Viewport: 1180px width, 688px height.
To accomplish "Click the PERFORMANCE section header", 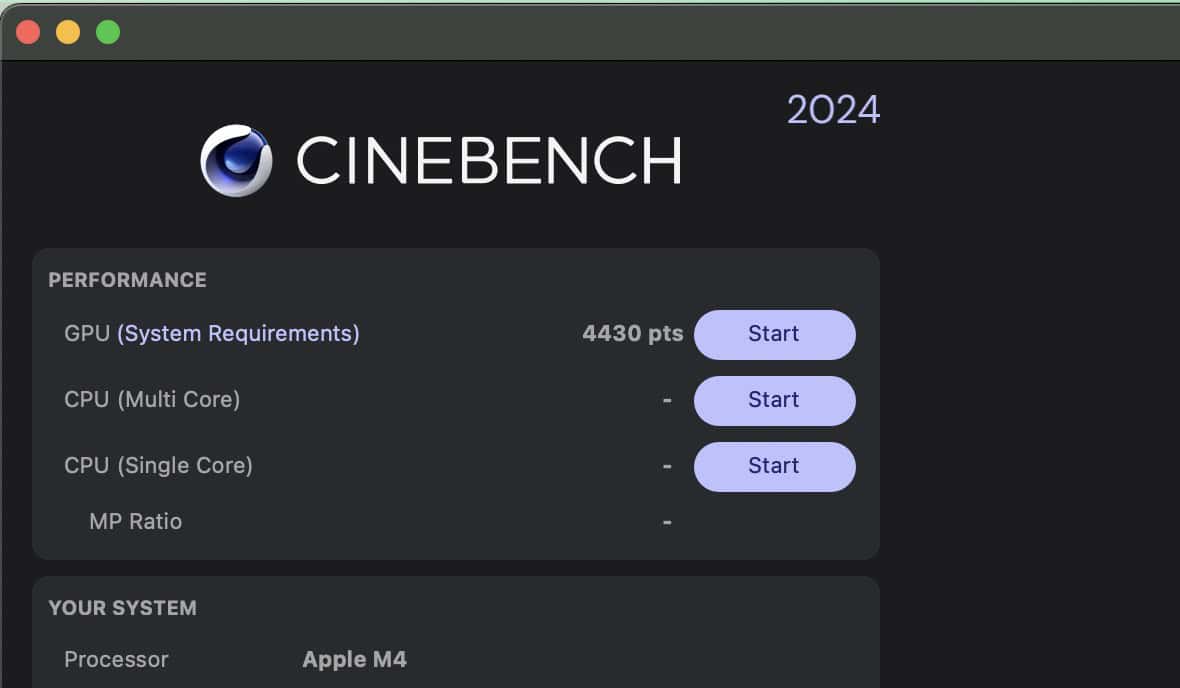I will pyautogui.click(x=127, y=280).
